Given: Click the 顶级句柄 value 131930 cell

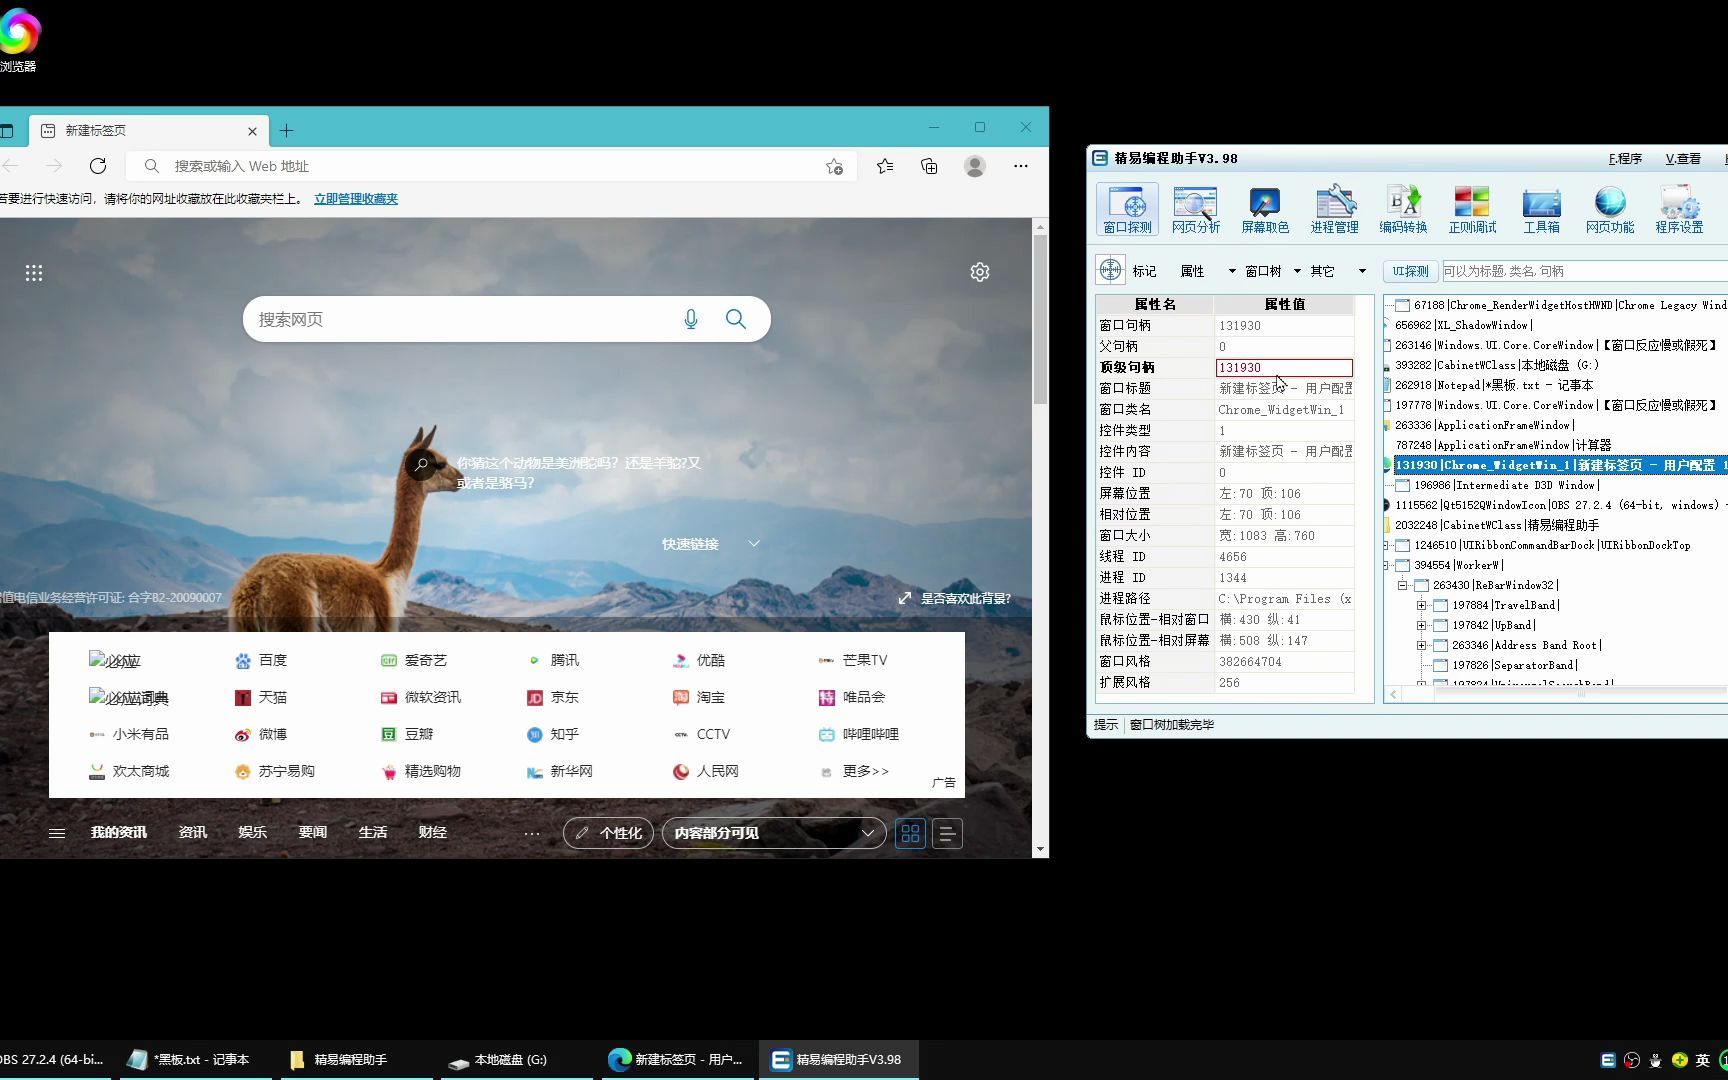Looking at the screenshot, I should tap(1284, 368).
